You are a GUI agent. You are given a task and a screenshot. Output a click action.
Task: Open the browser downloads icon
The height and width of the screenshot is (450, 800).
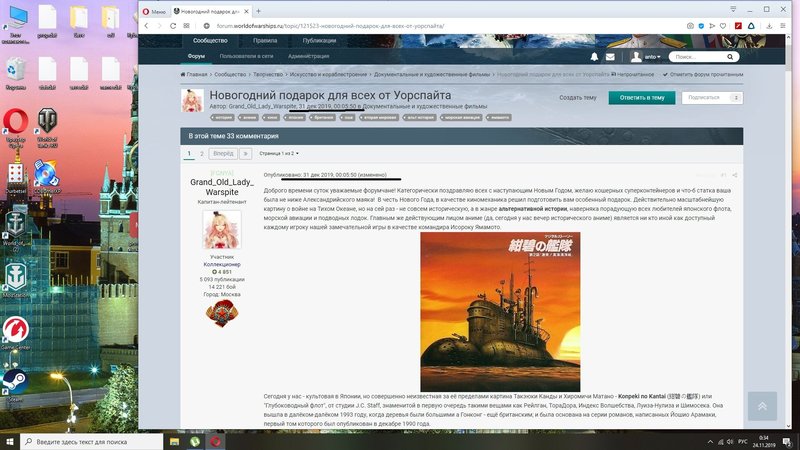pos(769,26)
